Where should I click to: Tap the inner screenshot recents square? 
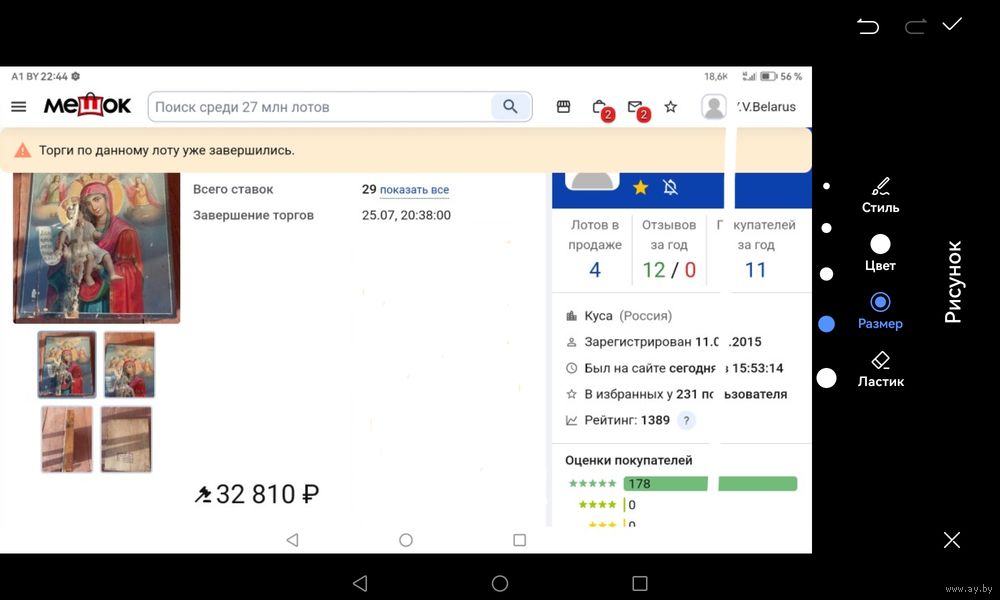pyautogui.click(x=520, y=540)
